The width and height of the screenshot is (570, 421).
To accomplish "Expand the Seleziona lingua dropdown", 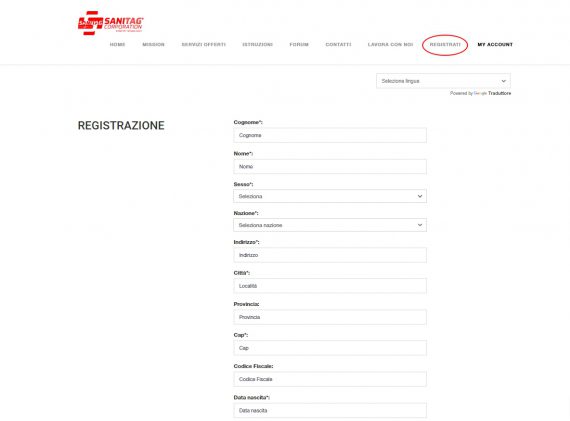I will click(x=443, y=81).
